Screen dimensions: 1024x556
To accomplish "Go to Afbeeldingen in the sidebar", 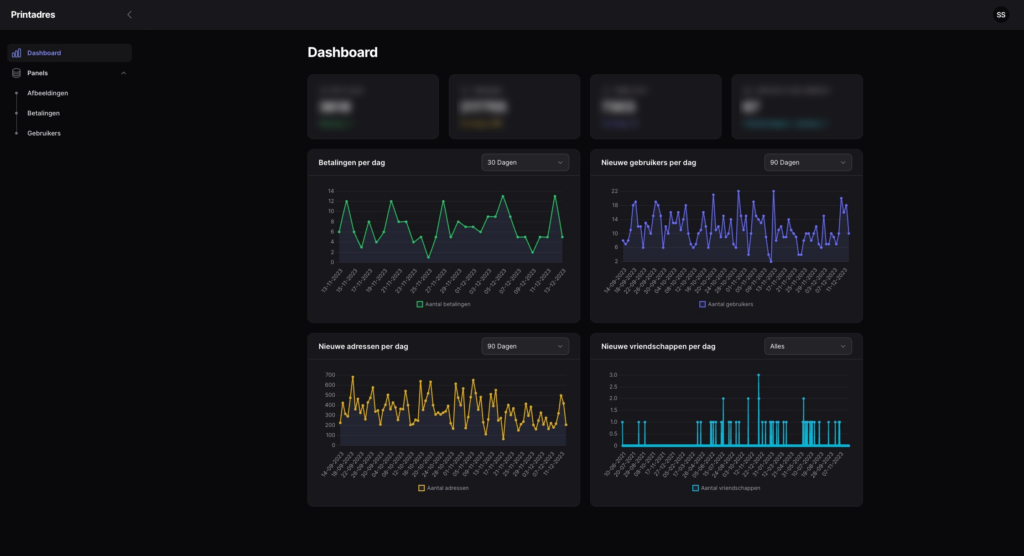I will click(x=48, y=93).
